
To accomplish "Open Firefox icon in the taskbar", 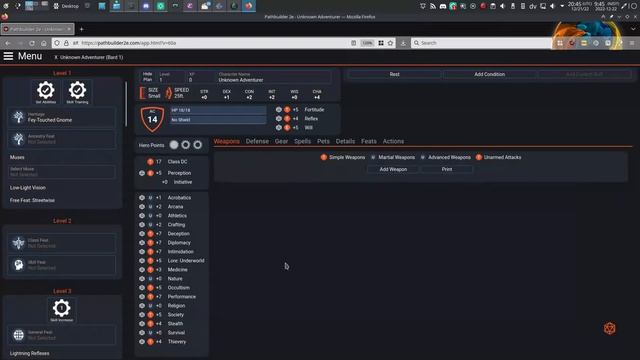I will coord(249,6).
